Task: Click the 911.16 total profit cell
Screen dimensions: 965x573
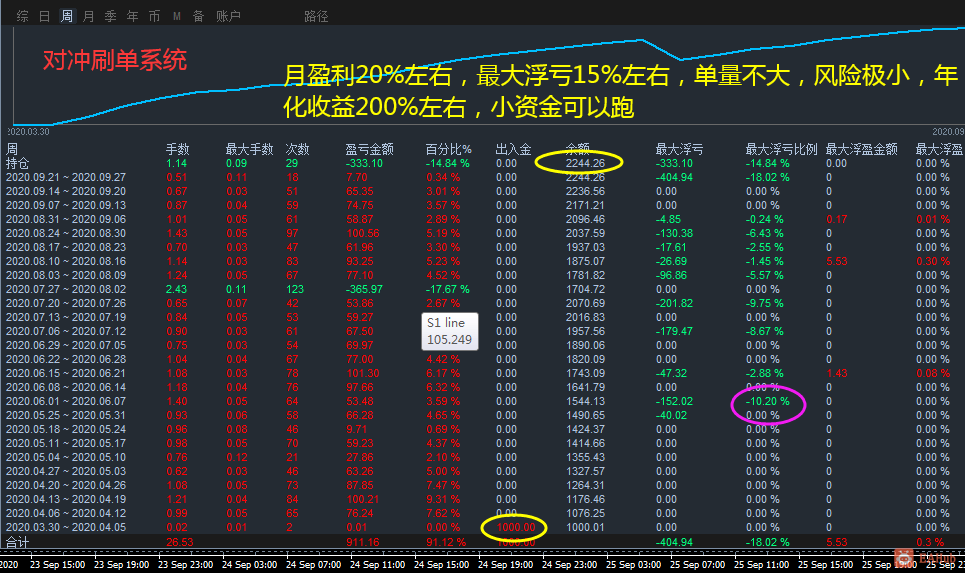Action: (x=362, y=542)
